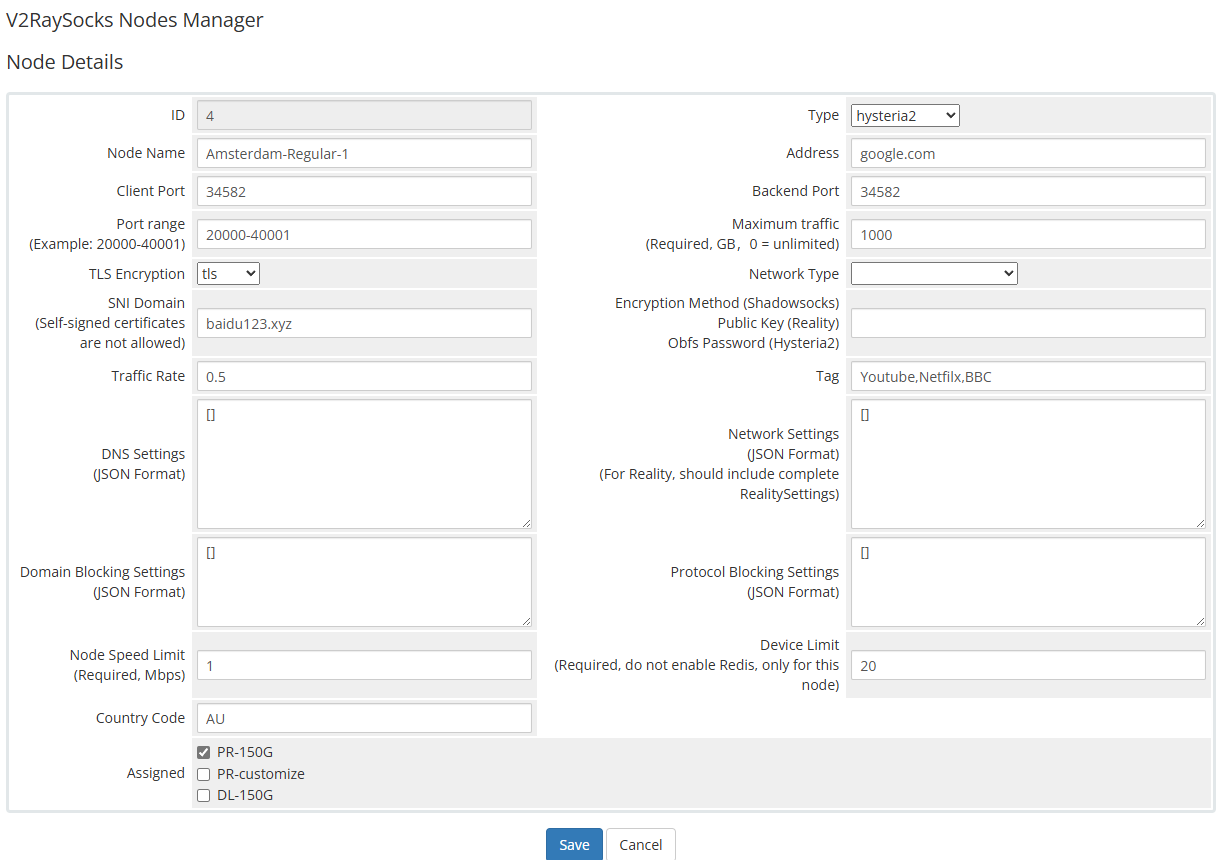
Task: Click the Country Code field
Action: [x=364, y=719]
